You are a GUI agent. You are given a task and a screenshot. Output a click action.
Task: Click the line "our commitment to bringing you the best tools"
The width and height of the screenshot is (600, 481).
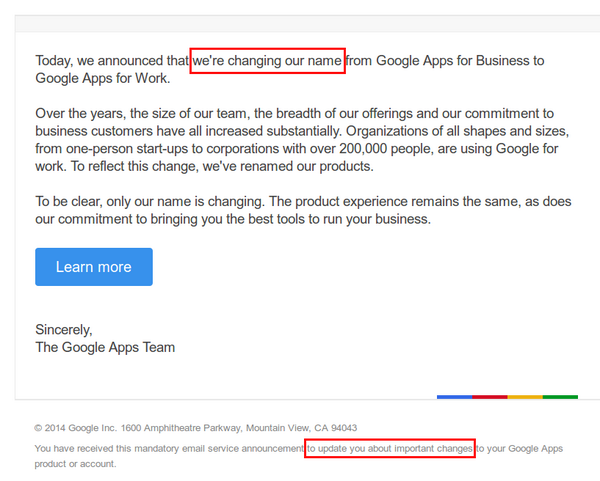233,219
